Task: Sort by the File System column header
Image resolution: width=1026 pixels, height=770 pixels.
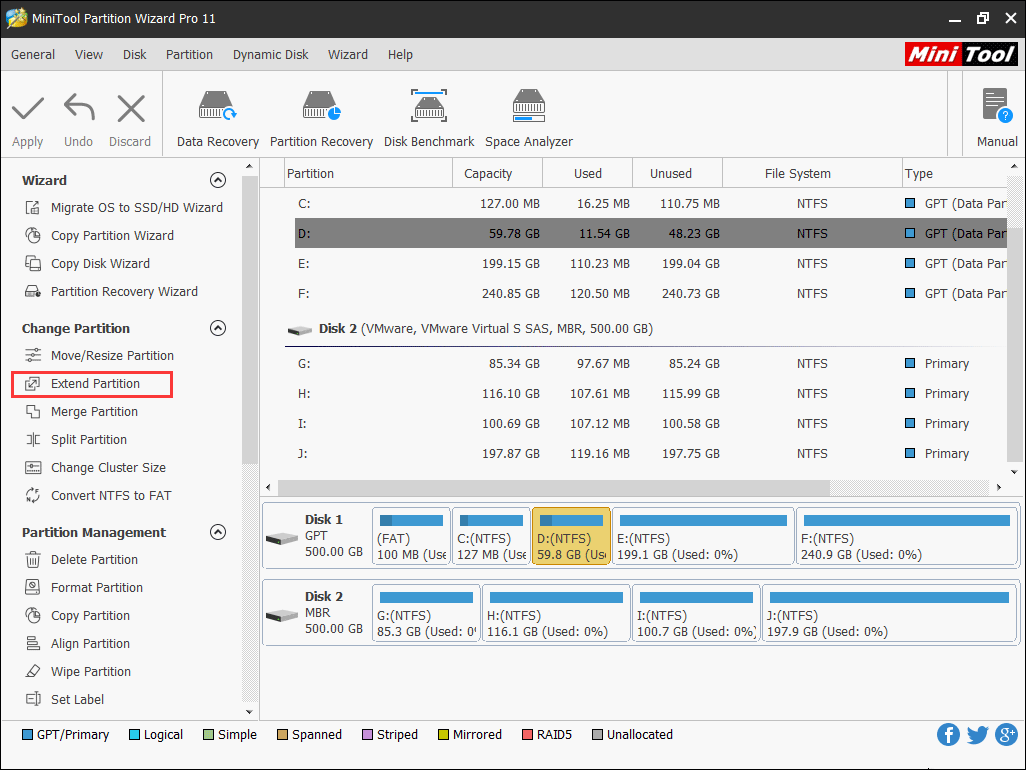Action: tap(812, 173)
